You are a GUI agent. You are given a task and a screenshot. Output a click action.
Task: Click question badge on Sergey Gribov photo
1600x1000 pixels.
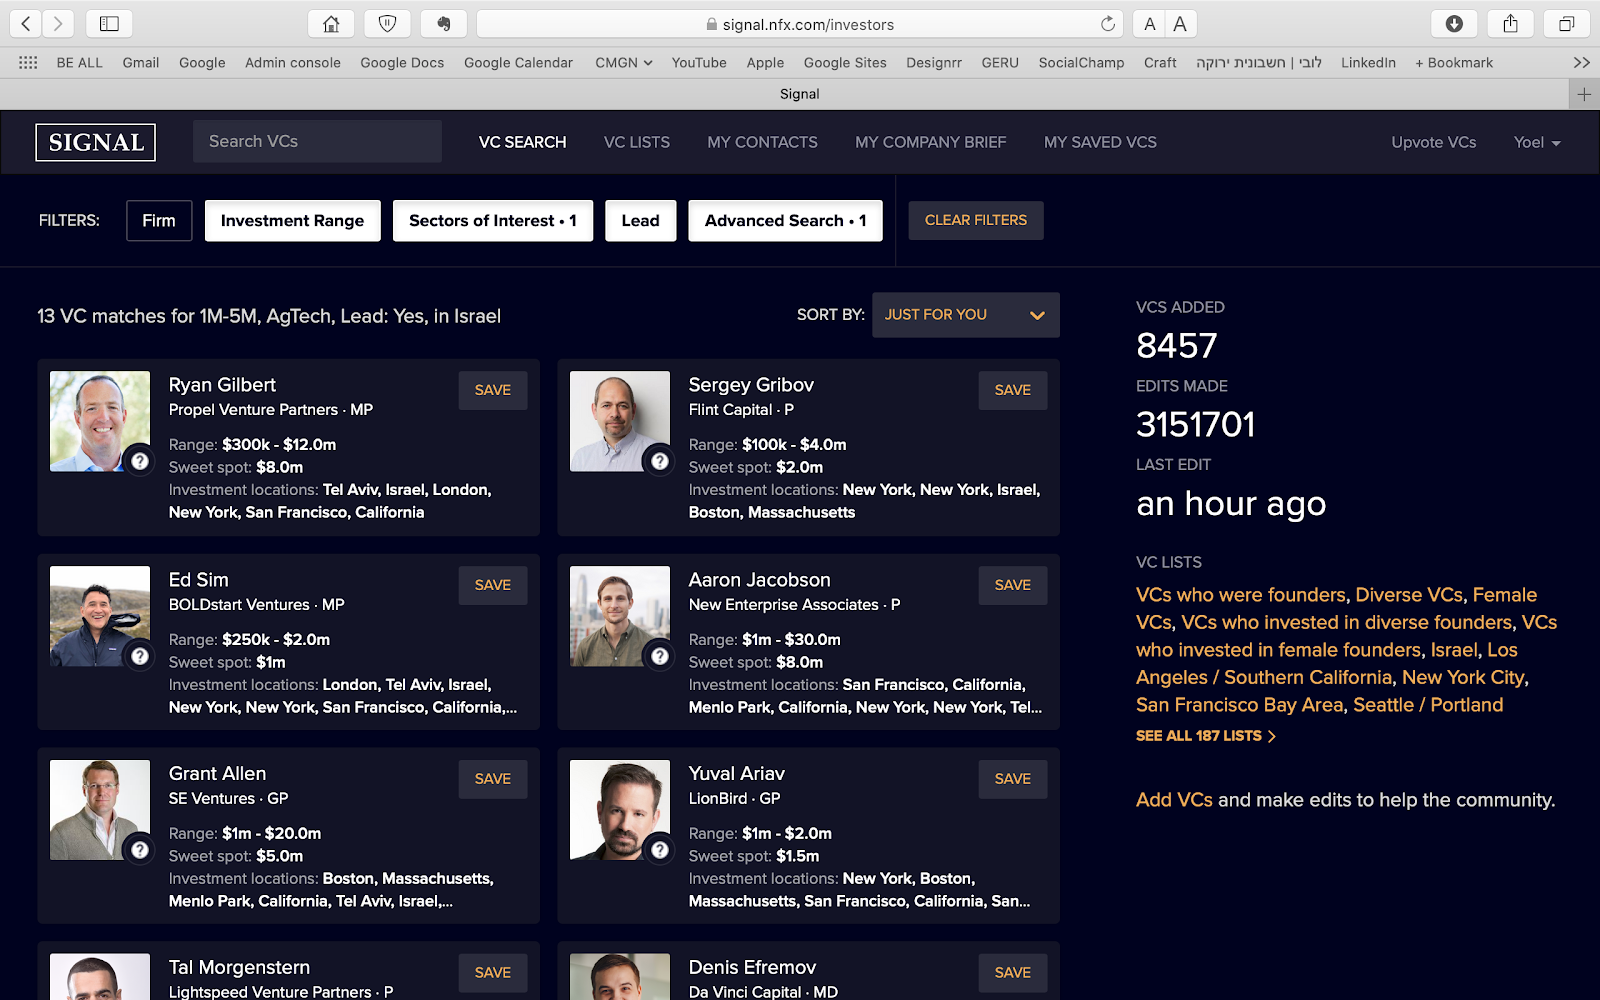click(660, 461)
